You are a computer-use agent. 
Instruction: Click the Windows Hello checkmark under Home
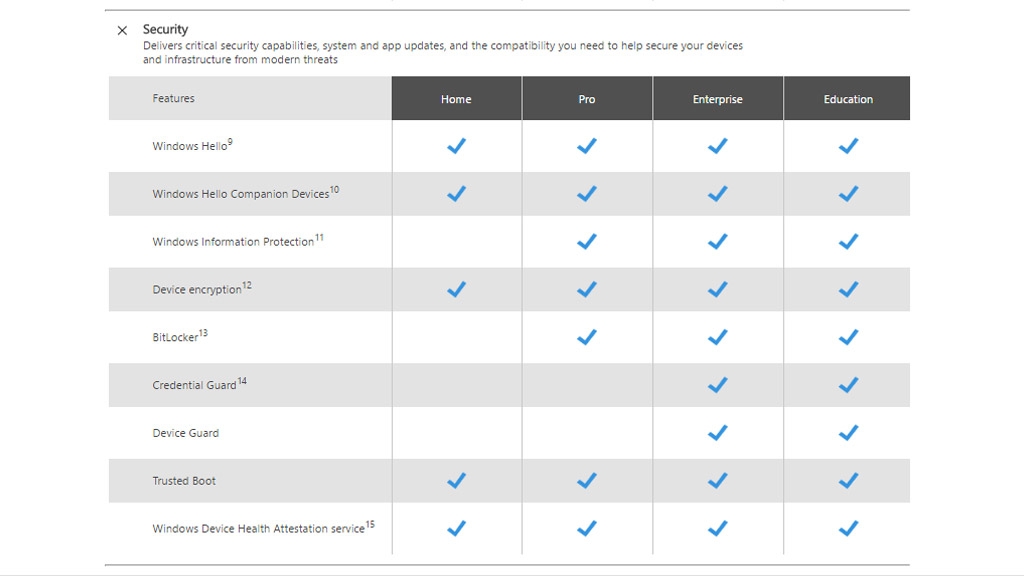point(456,146)
